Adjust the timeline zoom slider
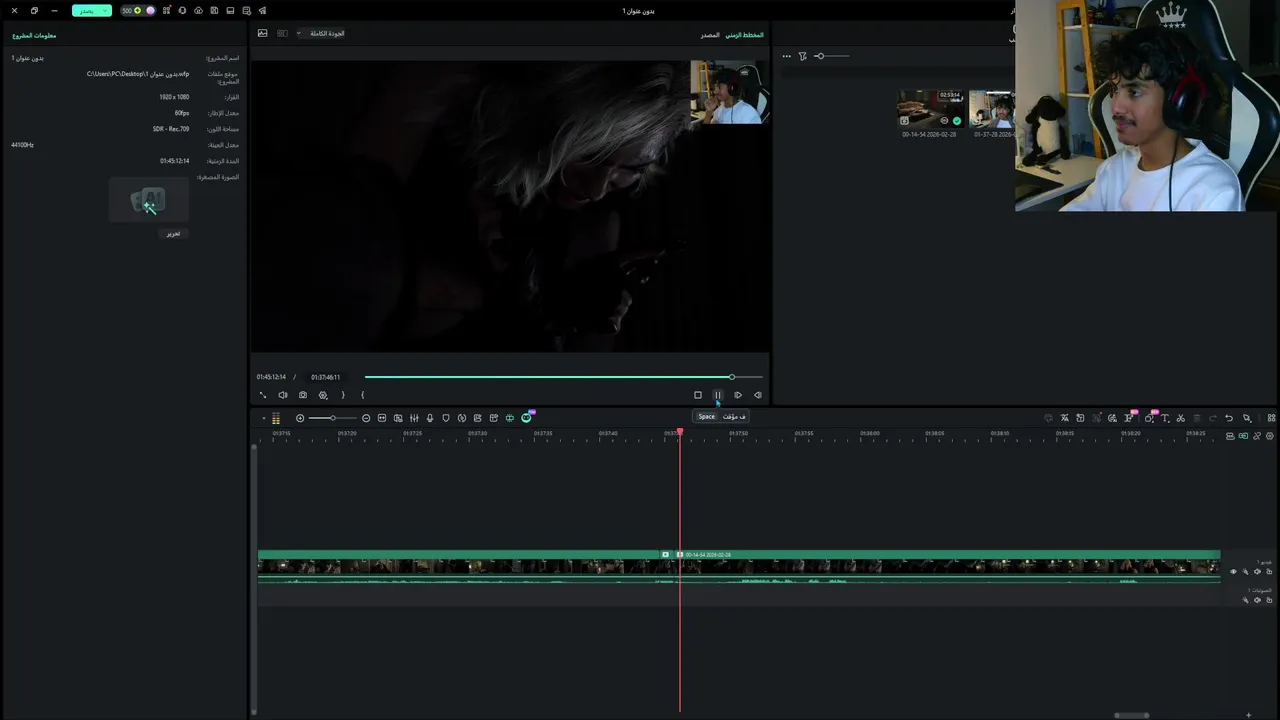 (x=333, y=418)
